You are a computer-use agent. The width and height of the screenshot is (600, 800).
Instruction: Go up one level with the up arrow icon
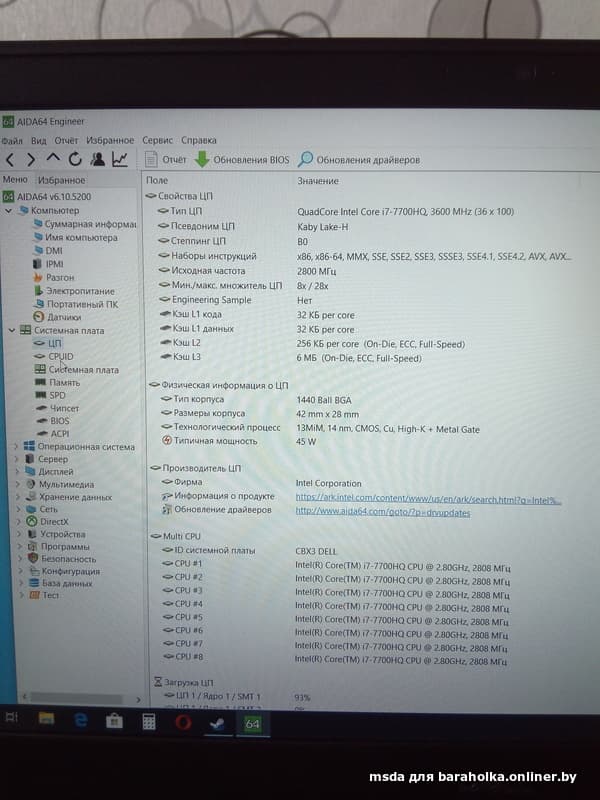click(x=53, y=159)
